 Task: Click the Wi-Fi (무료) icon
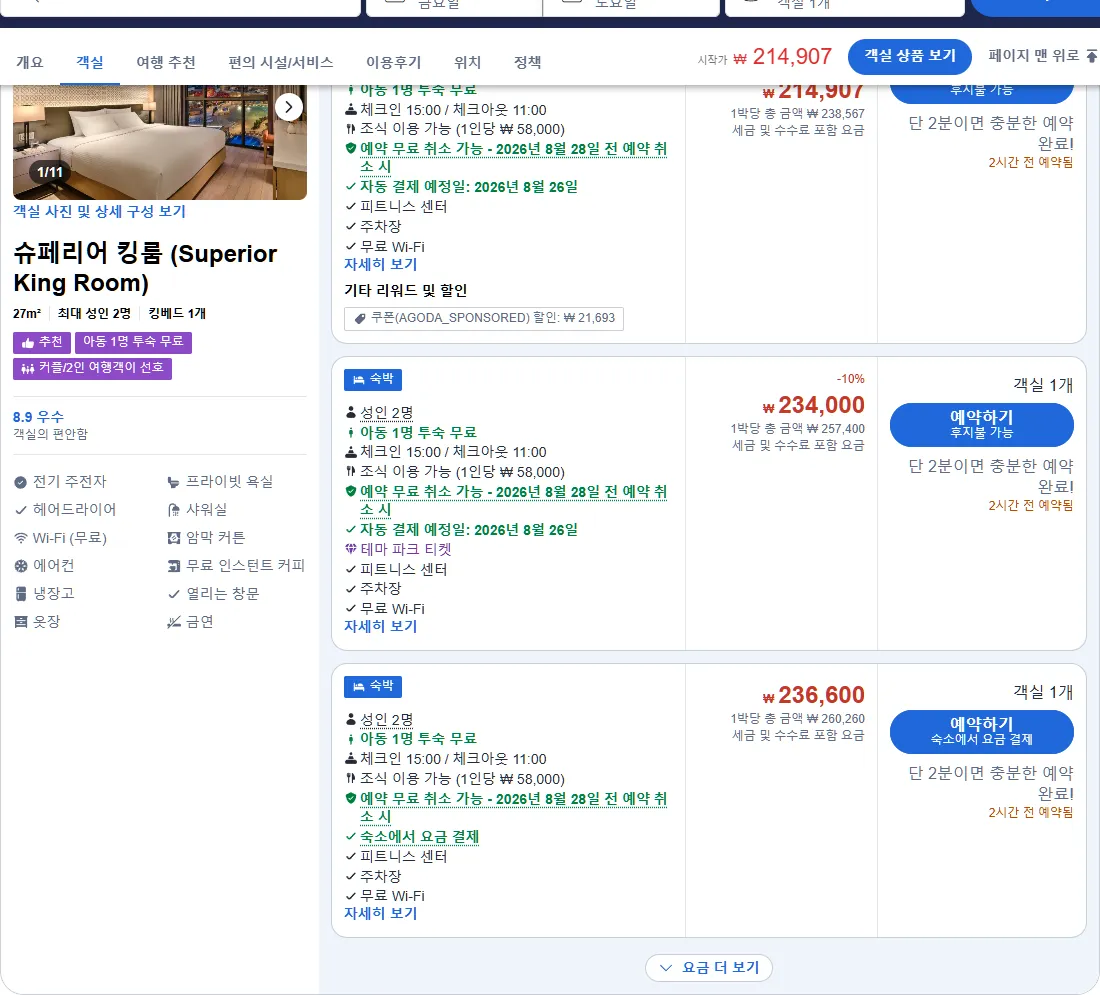[20, 538]
